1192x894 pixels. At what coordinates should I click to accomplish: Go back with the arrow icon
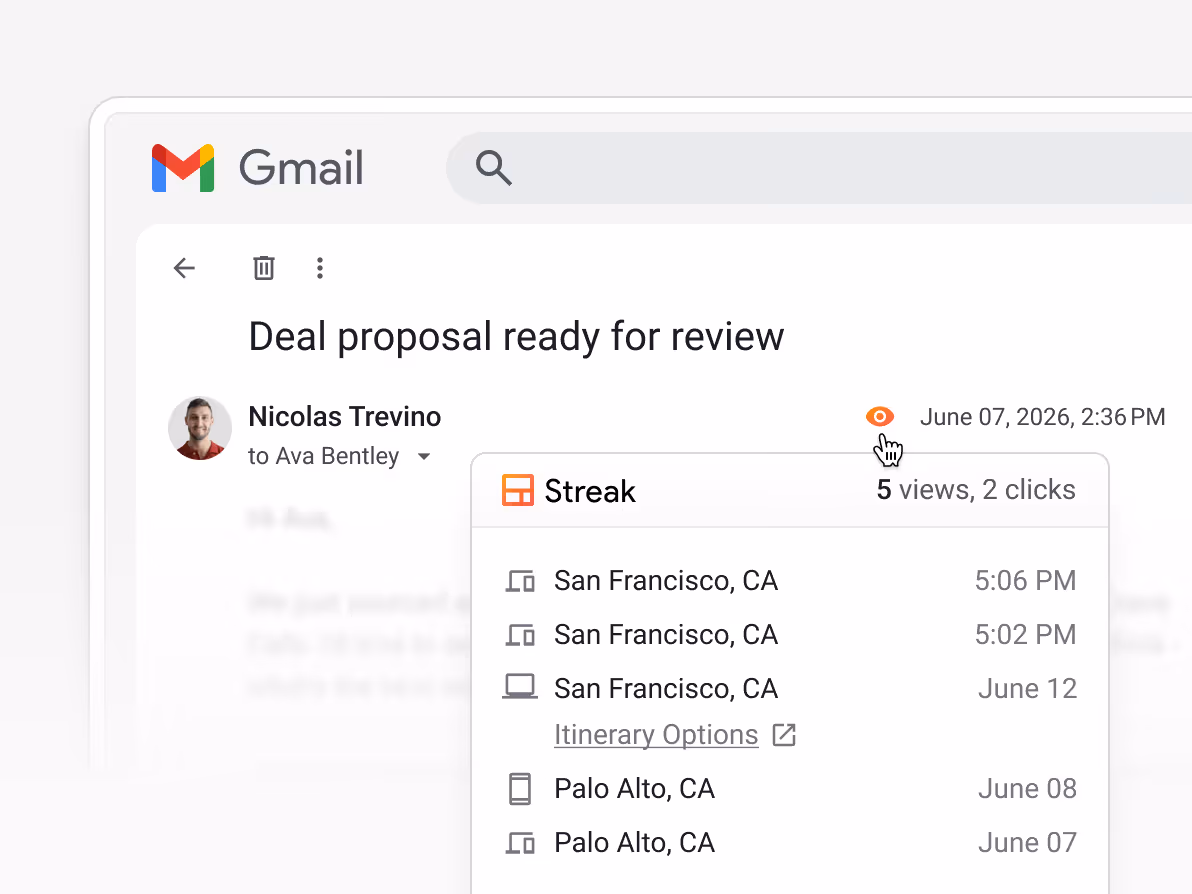click(x=185, y=268)
